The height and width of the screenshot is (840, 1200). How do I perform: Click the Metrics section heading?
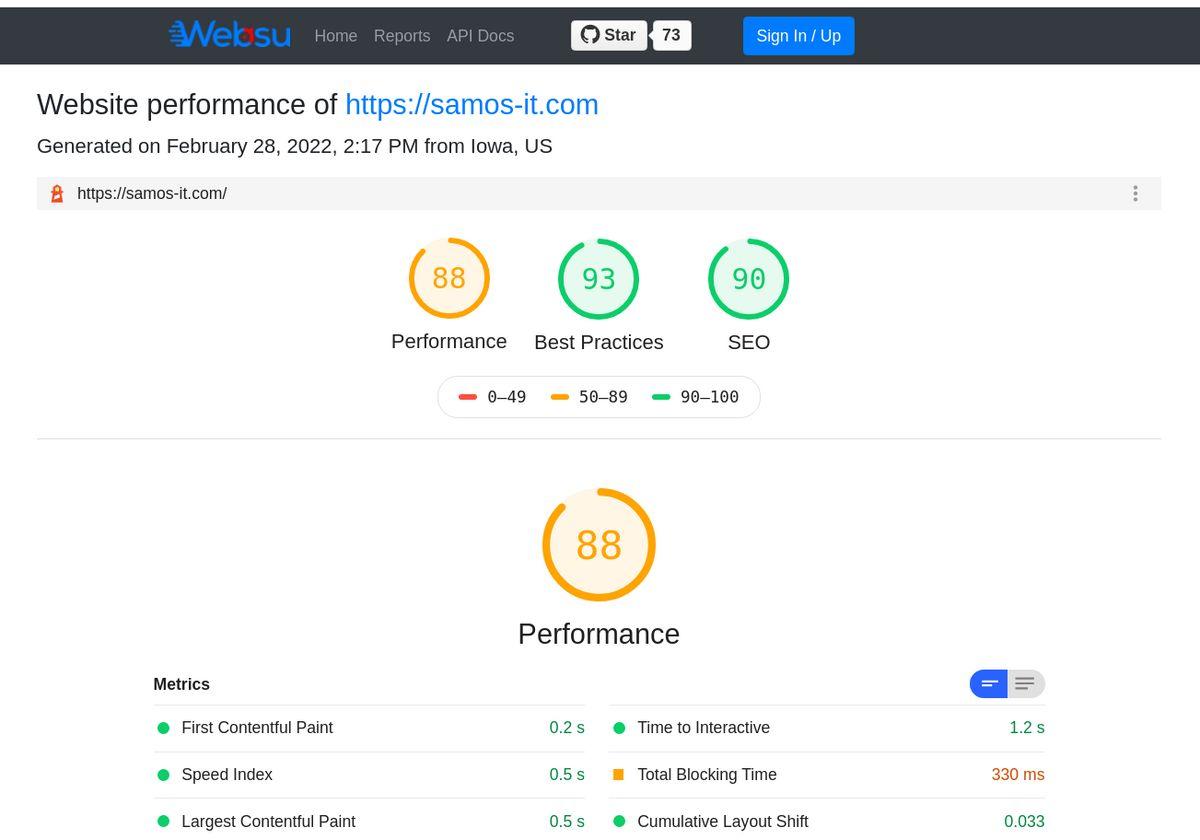[181, 685]
